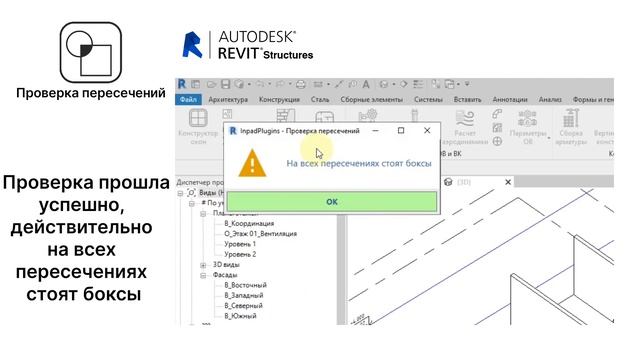640x360 pixels.
Task: Open the В_Восточный elevation view
Action: tap(245, 285)
